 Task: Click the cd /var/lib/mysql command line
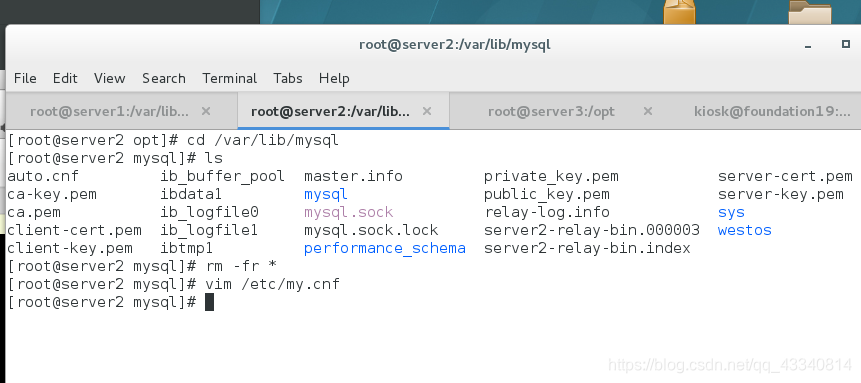(x=263, y=140)
